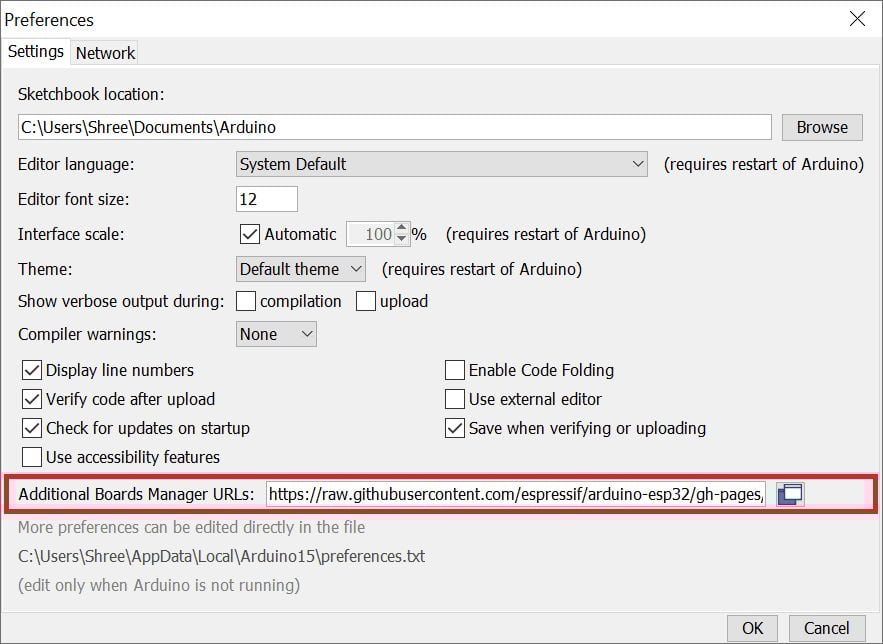Click Browse to change sketchbook location

point(821,127)
